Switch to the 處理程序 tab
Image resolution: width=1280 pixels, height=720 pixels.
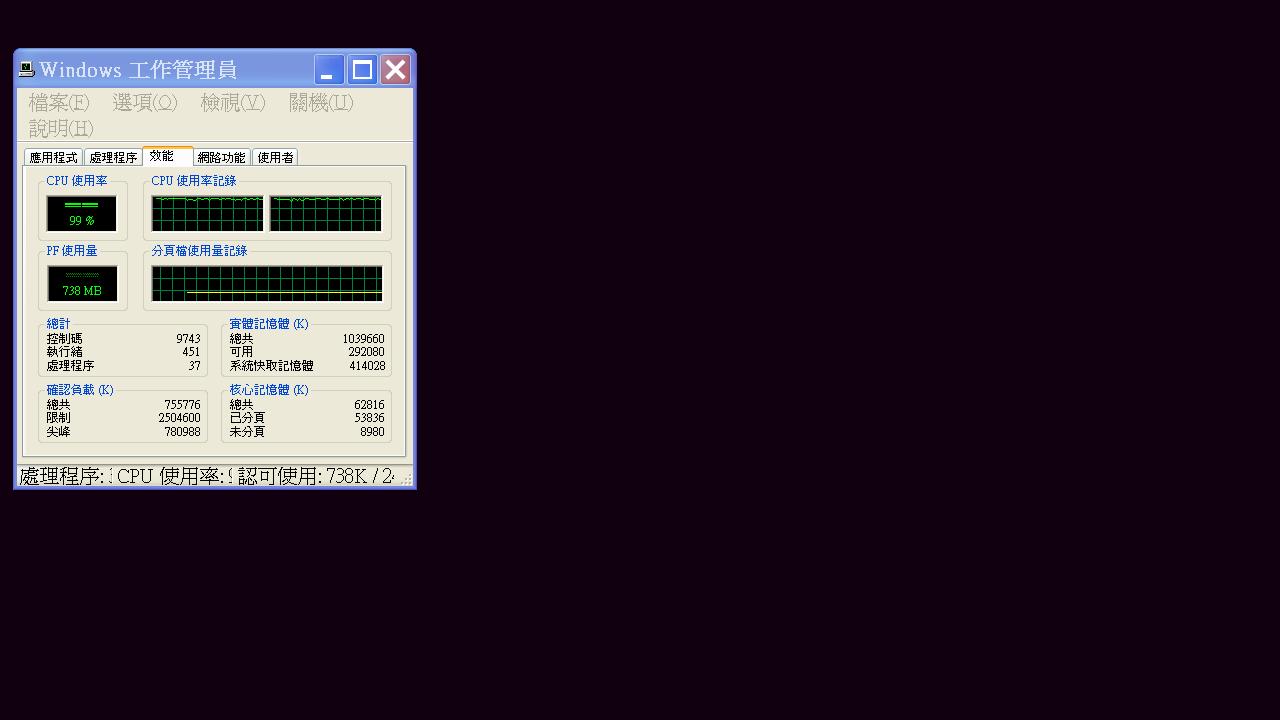[x=113, y=158]
